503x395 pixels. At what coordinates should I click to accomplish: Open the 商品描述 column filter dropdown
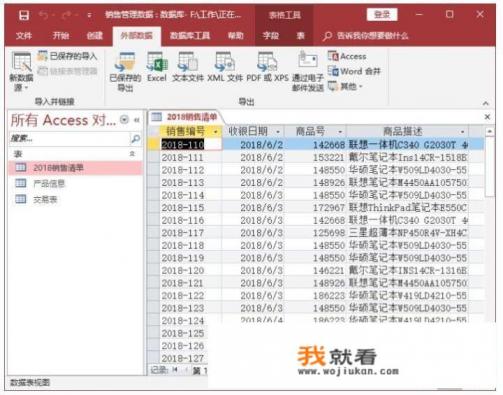pyautogui.click(x=462, y=132)
